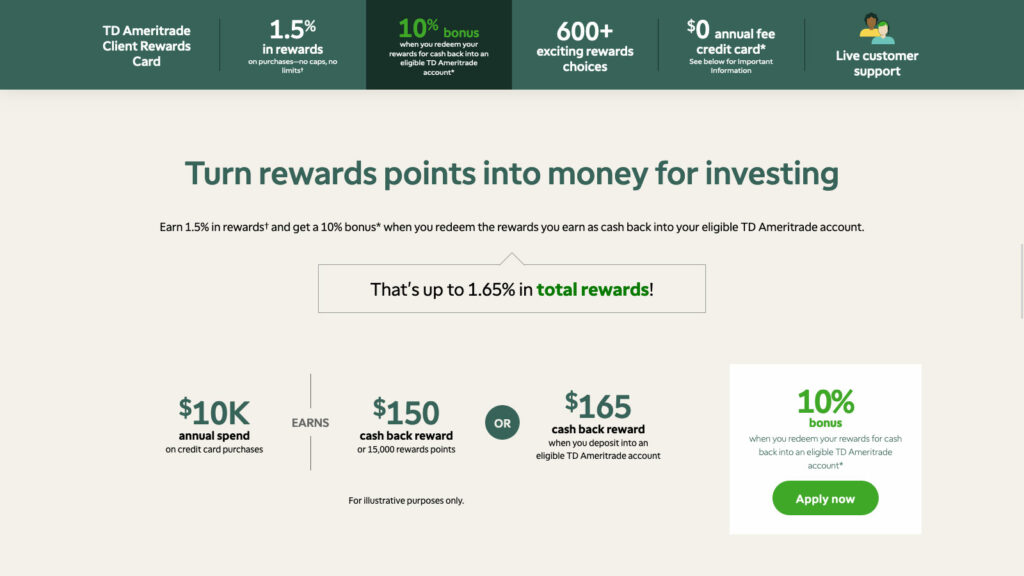Open the 1.5% in rewards tab
The height and width of the screenshot is (576, 1024).
(293, 46)
